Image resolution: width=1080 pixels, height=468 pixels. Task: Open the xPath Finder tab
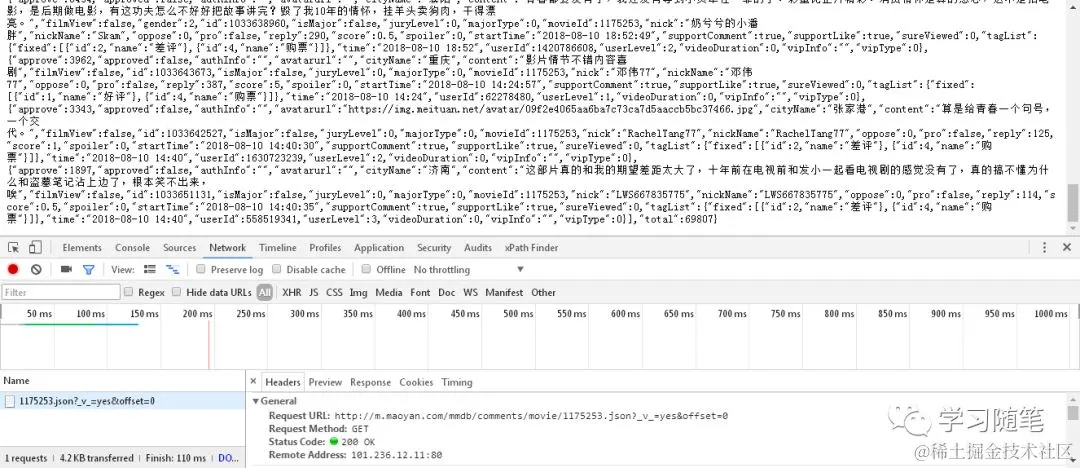tap(531, 247)
